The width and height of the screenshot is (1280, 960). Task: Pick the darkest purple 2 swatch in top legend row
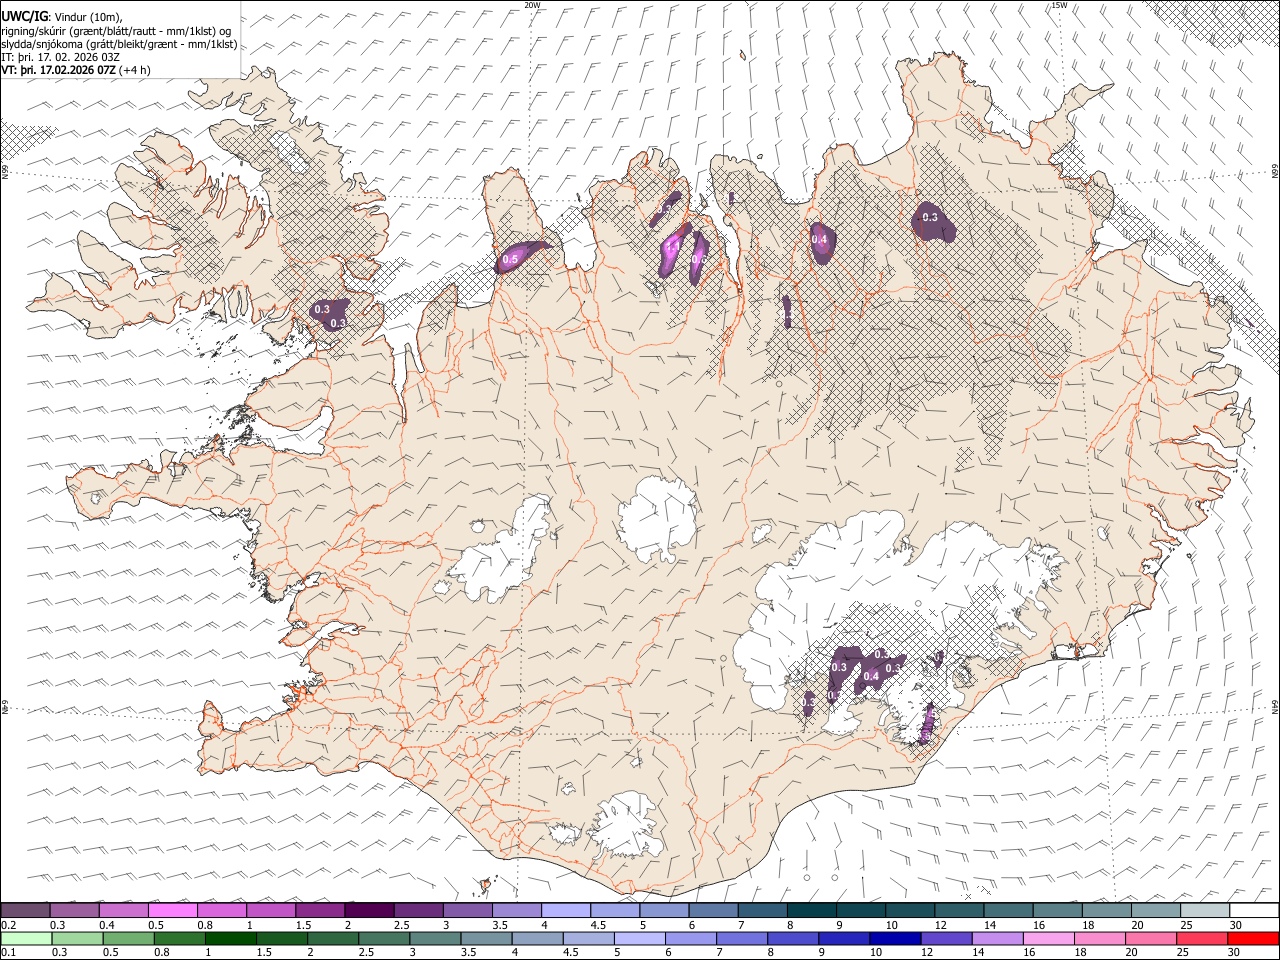point(369,911)
